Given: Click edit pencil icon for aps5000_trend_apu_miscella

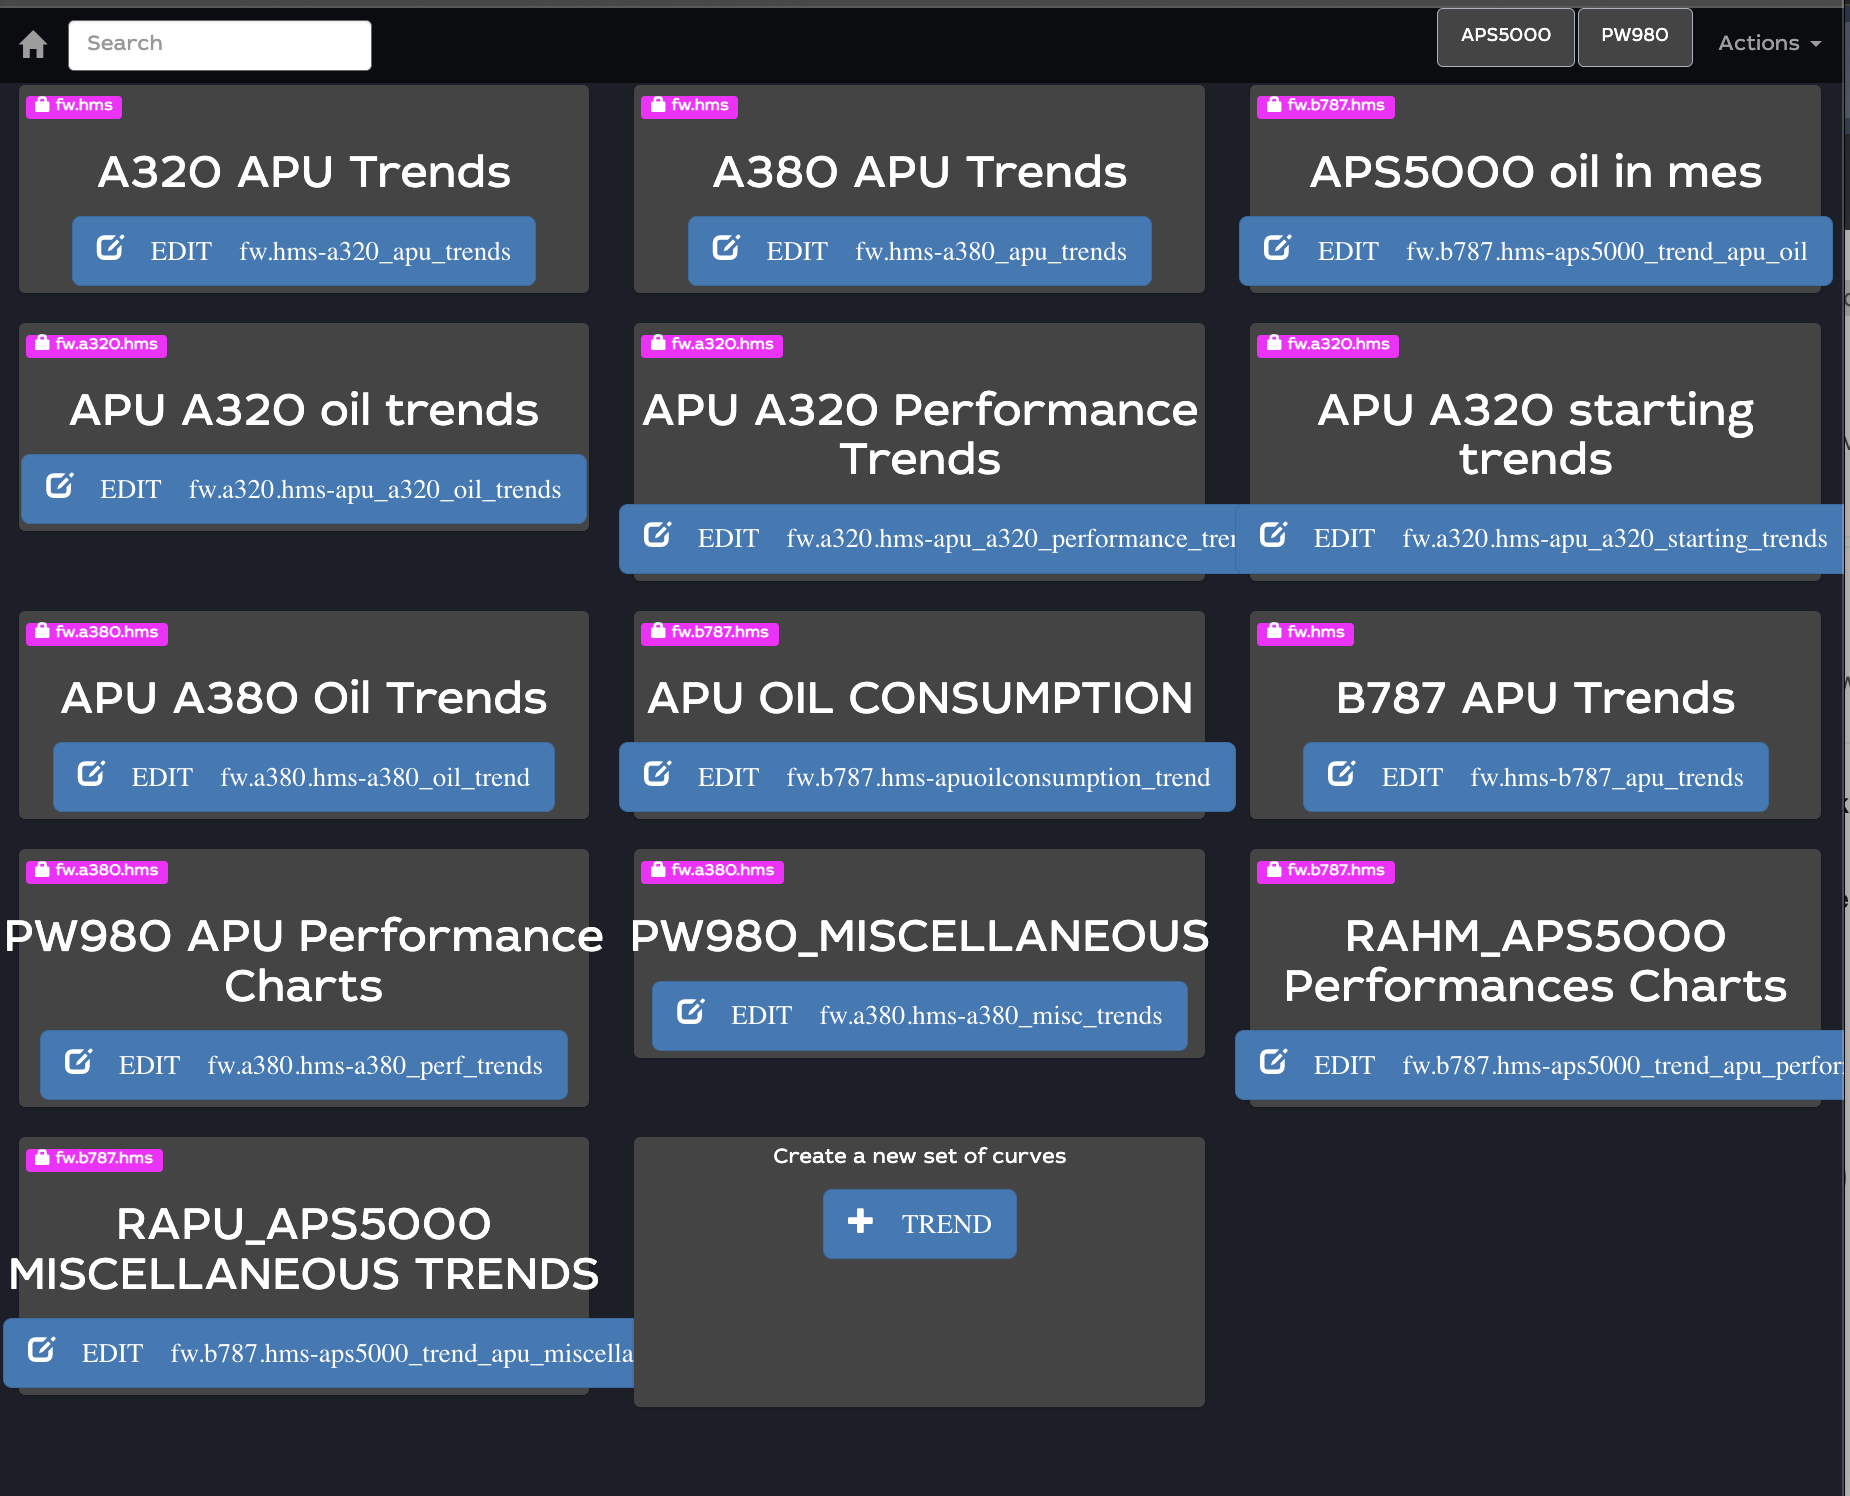Looking at the screenshot, I should pyautogui.click(x=41, y=1350).
